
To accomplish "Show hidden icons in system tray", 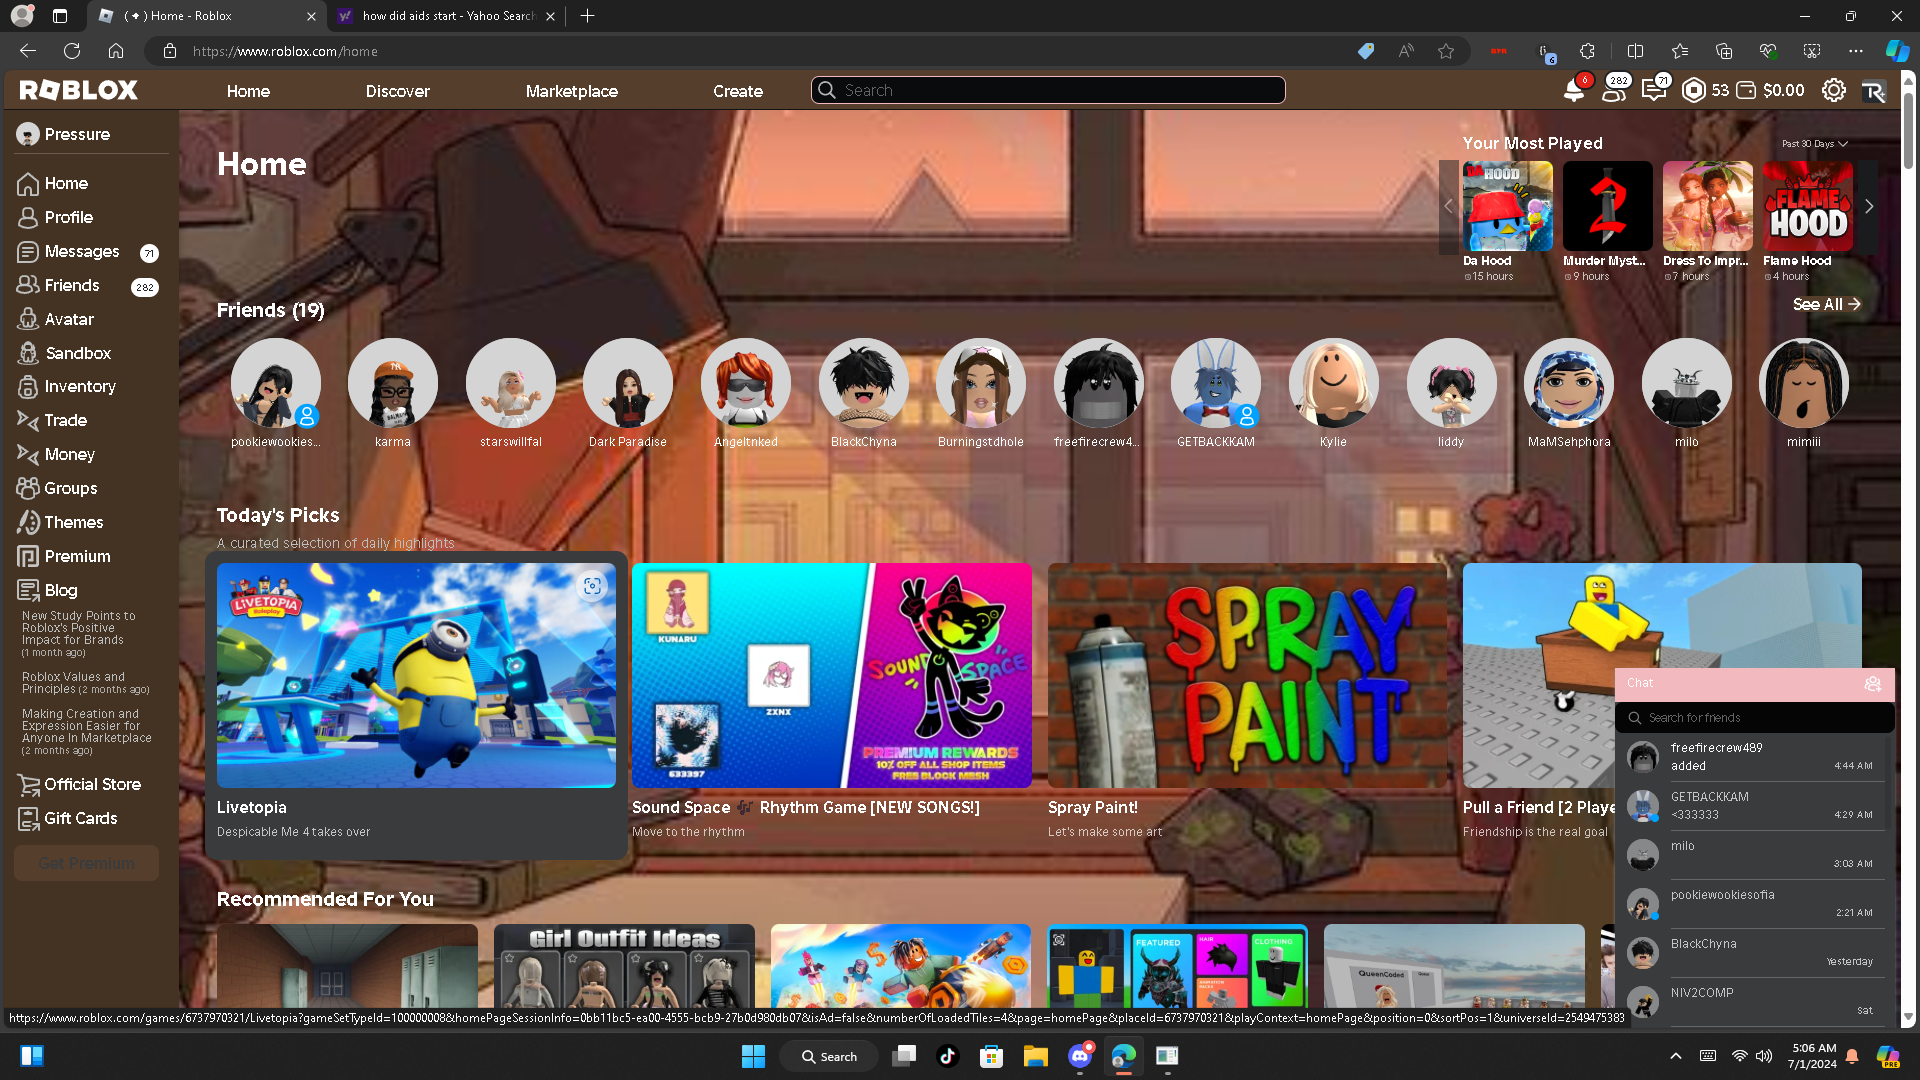I will [1676, 1056].
